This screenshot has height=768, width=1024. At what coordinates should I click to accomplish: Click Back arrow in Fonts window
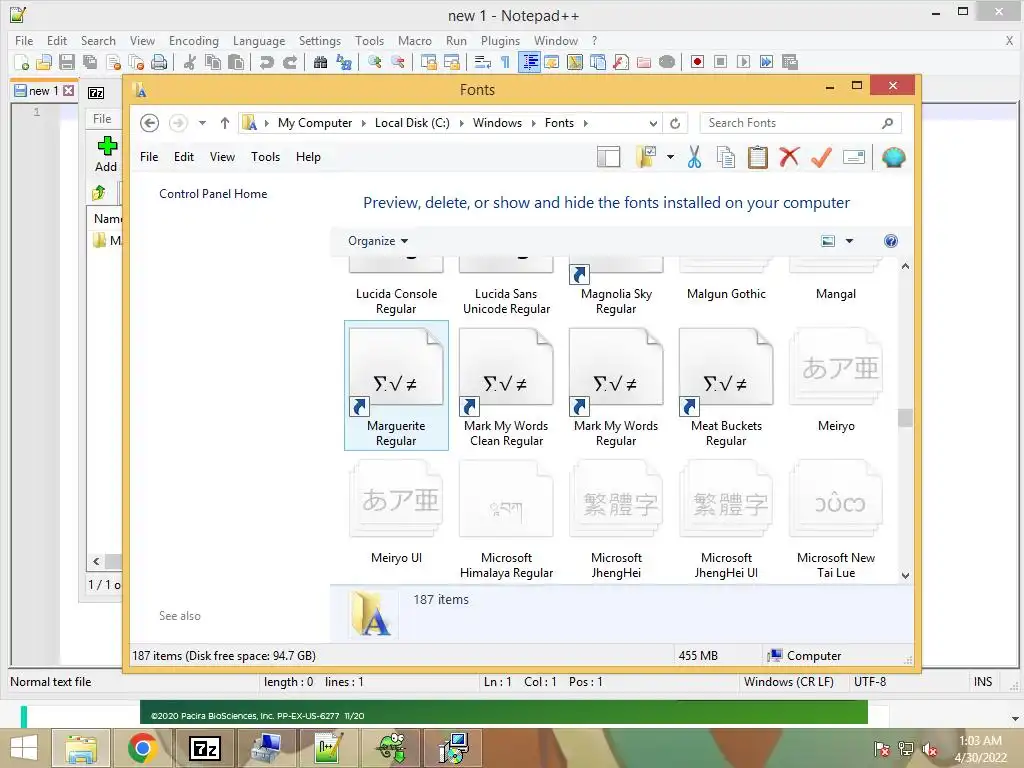point(150,123)
